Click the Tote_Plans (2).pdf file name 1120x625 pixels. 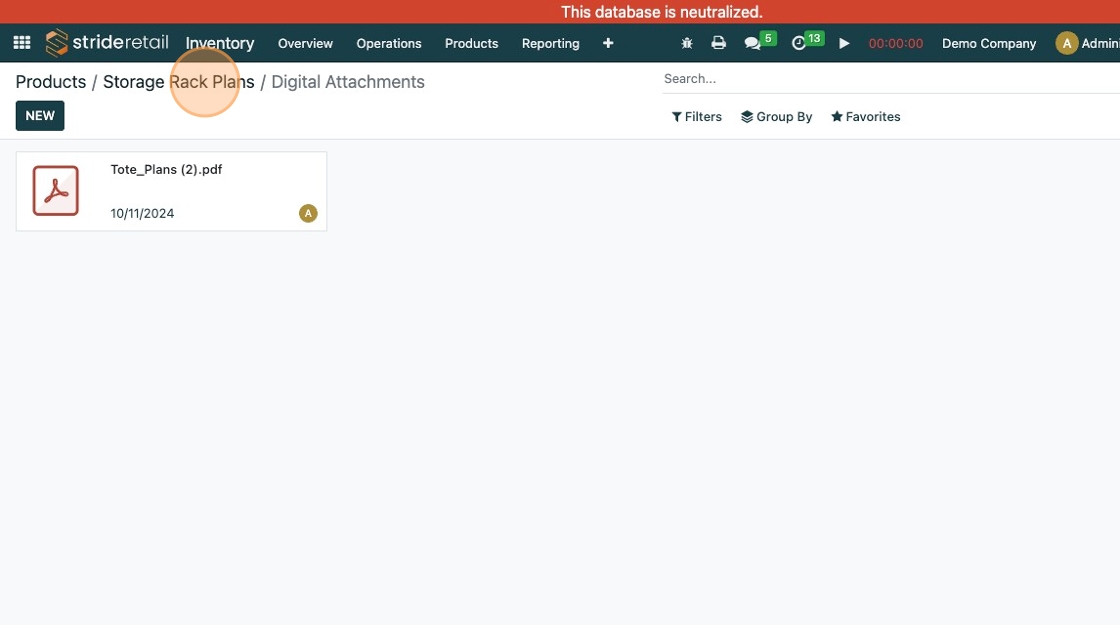[x=166, y=169]
